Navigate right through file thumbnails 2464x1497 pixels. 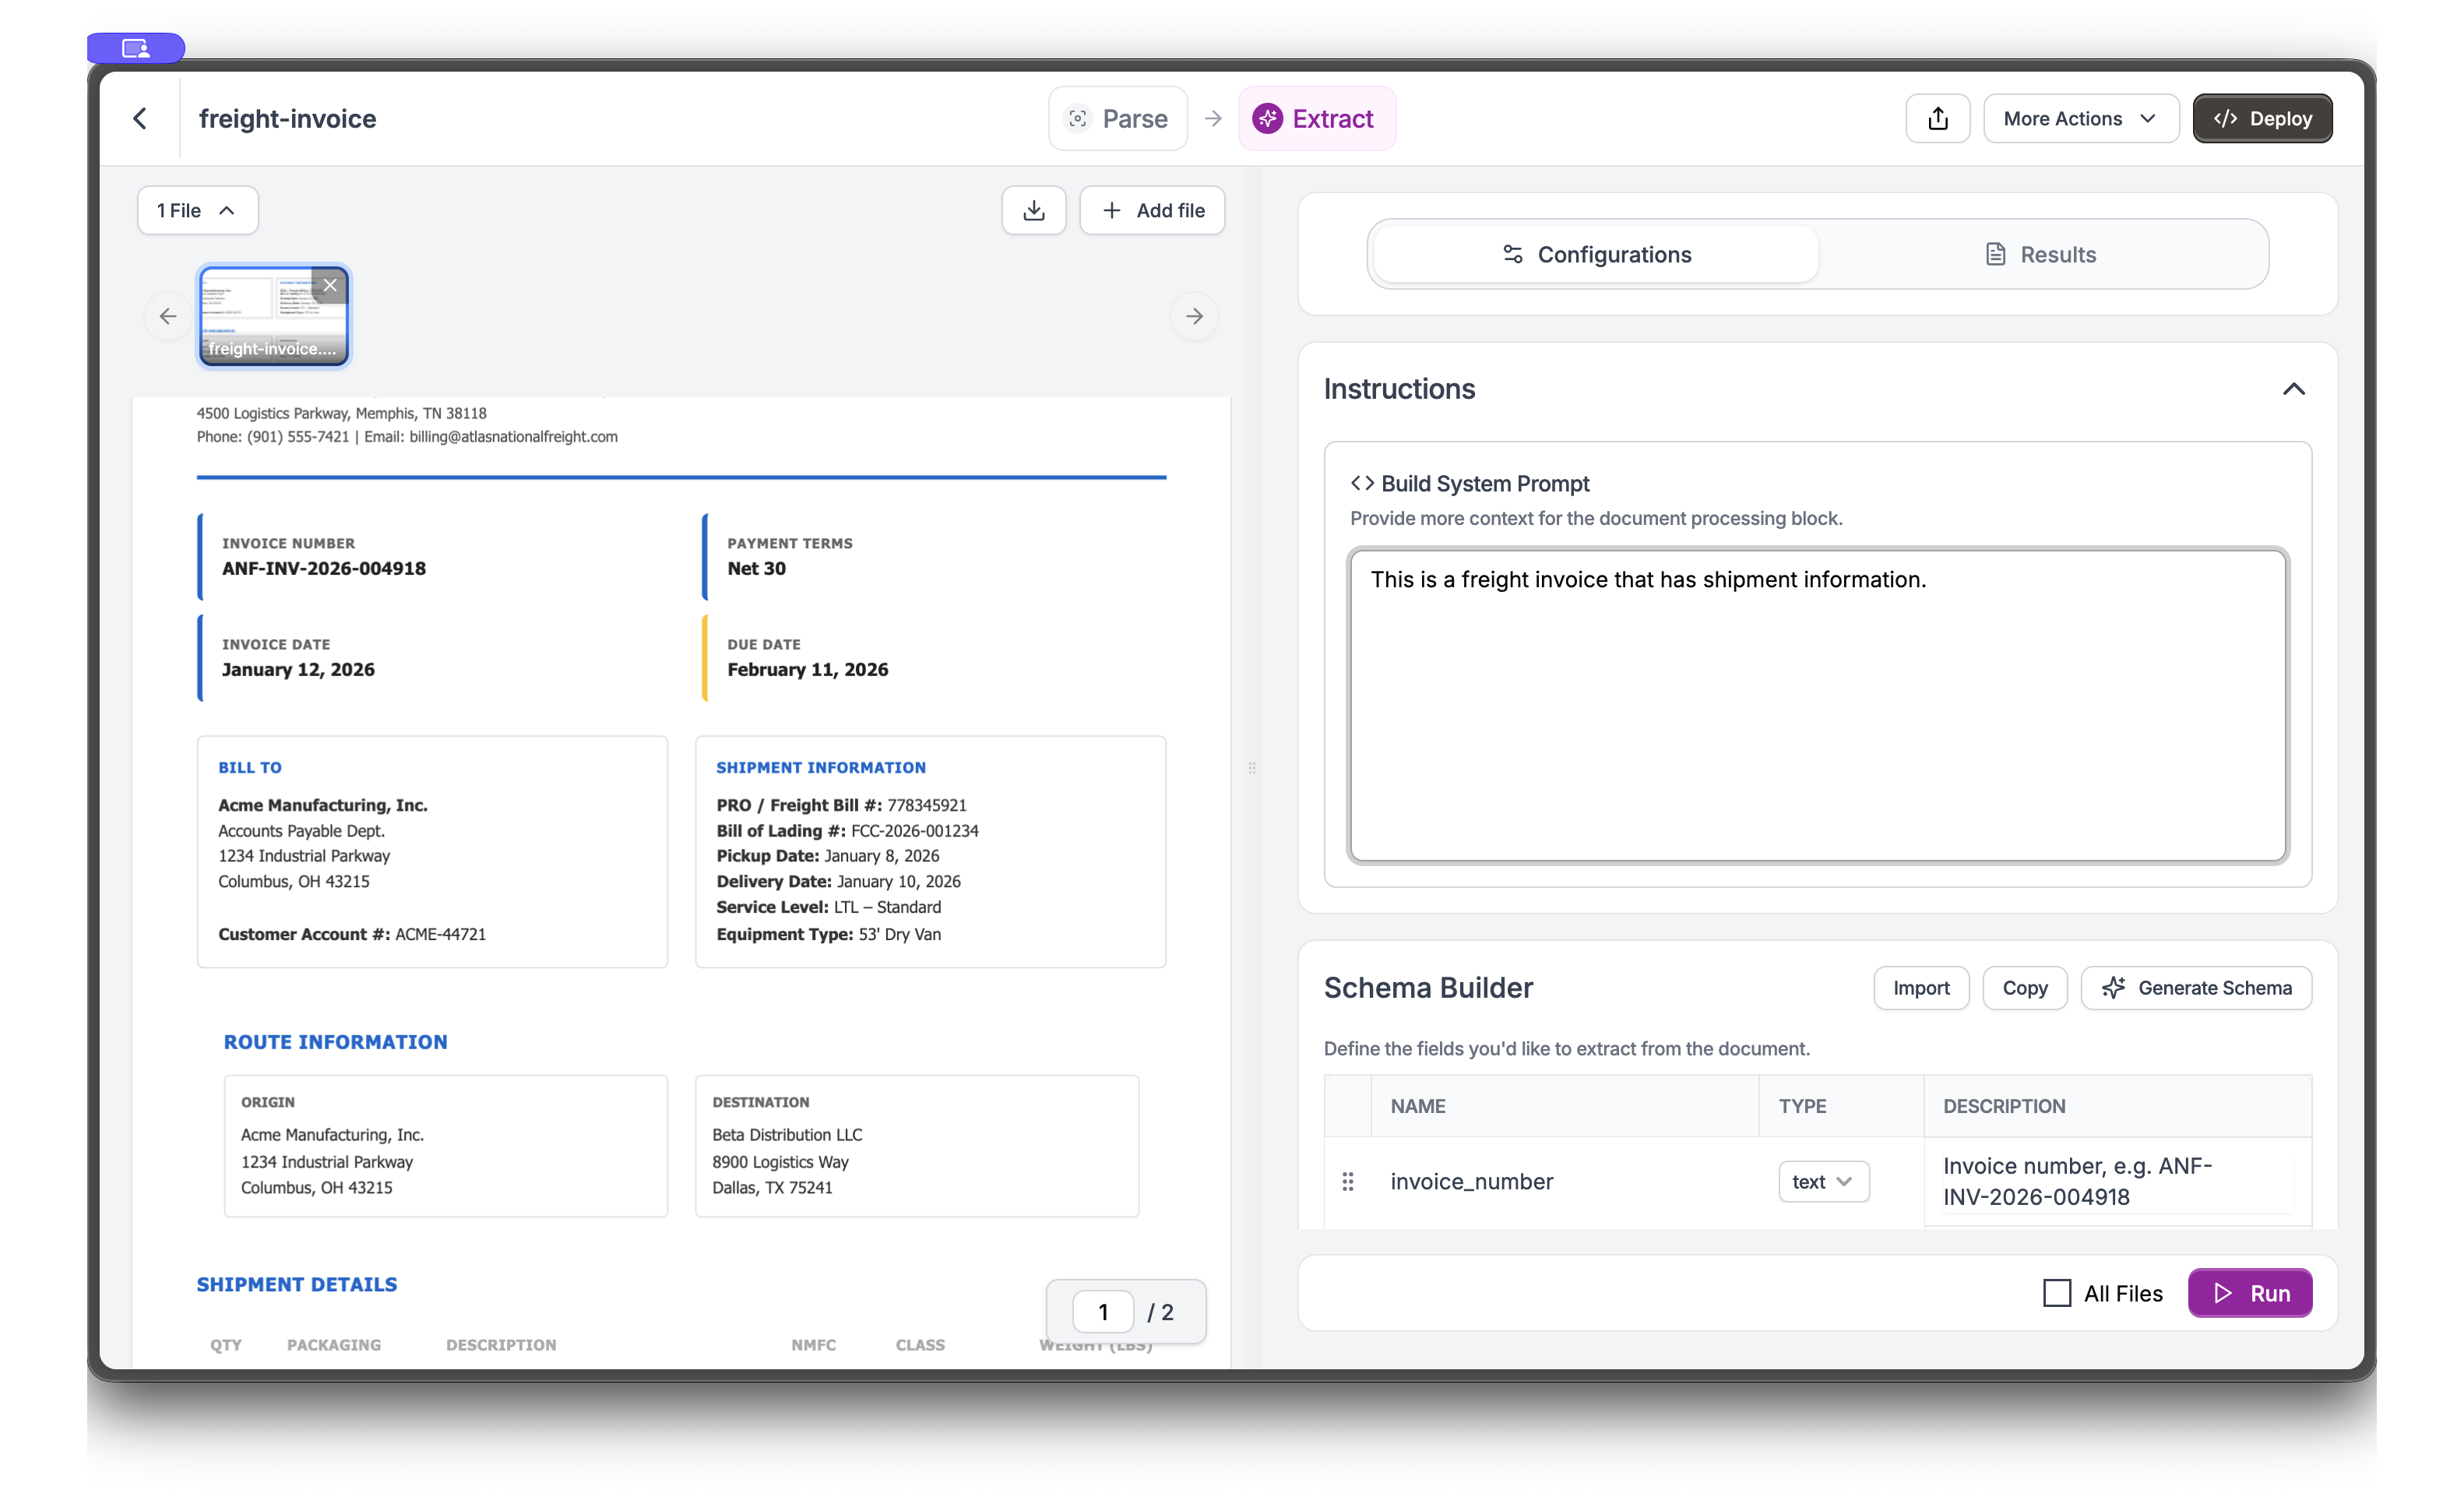[x=1194, y=316]
